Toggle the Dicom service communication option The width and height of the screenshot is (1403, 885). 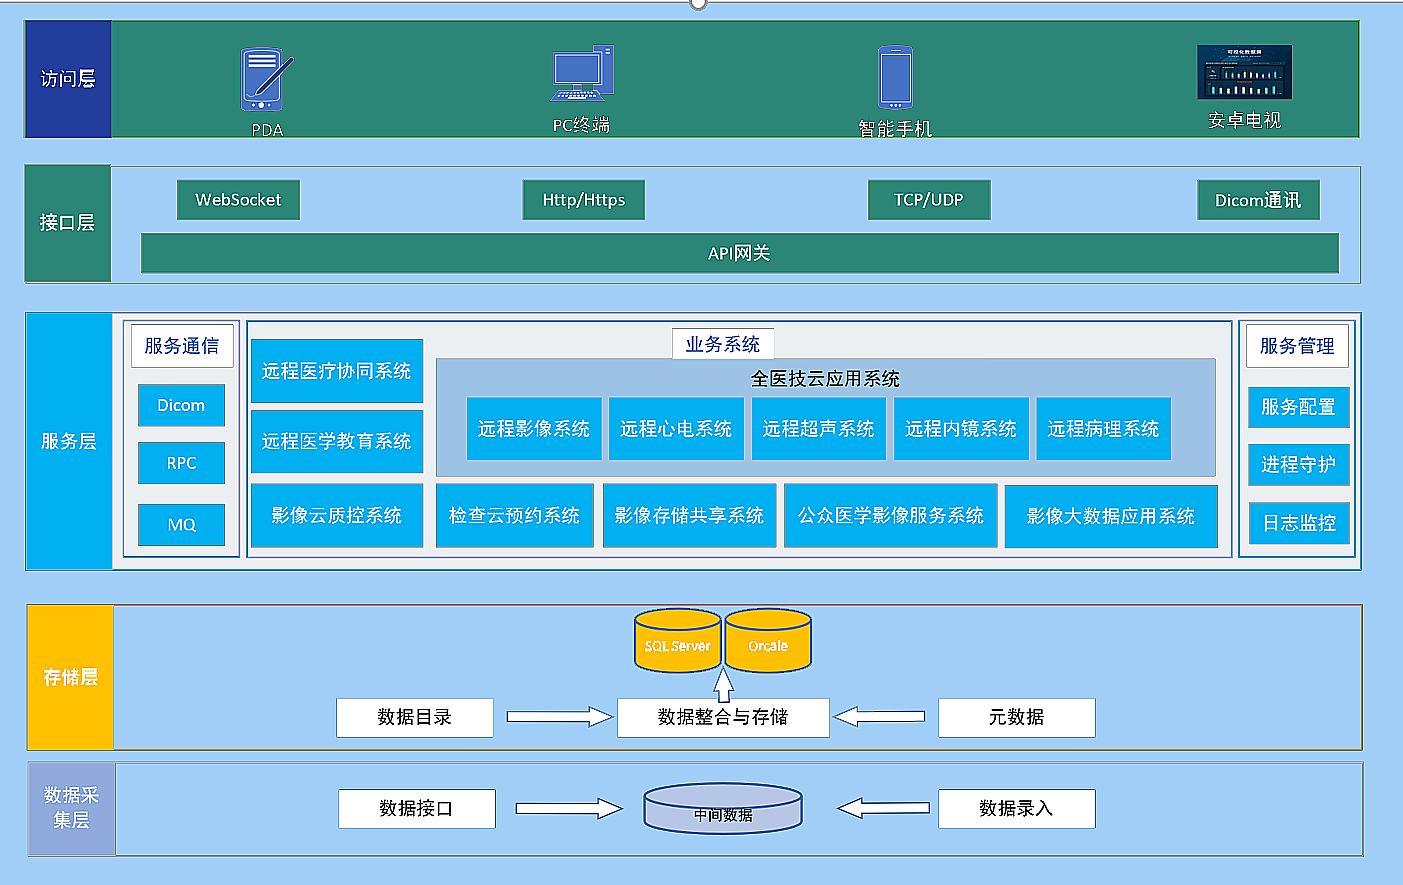(181, 405)
